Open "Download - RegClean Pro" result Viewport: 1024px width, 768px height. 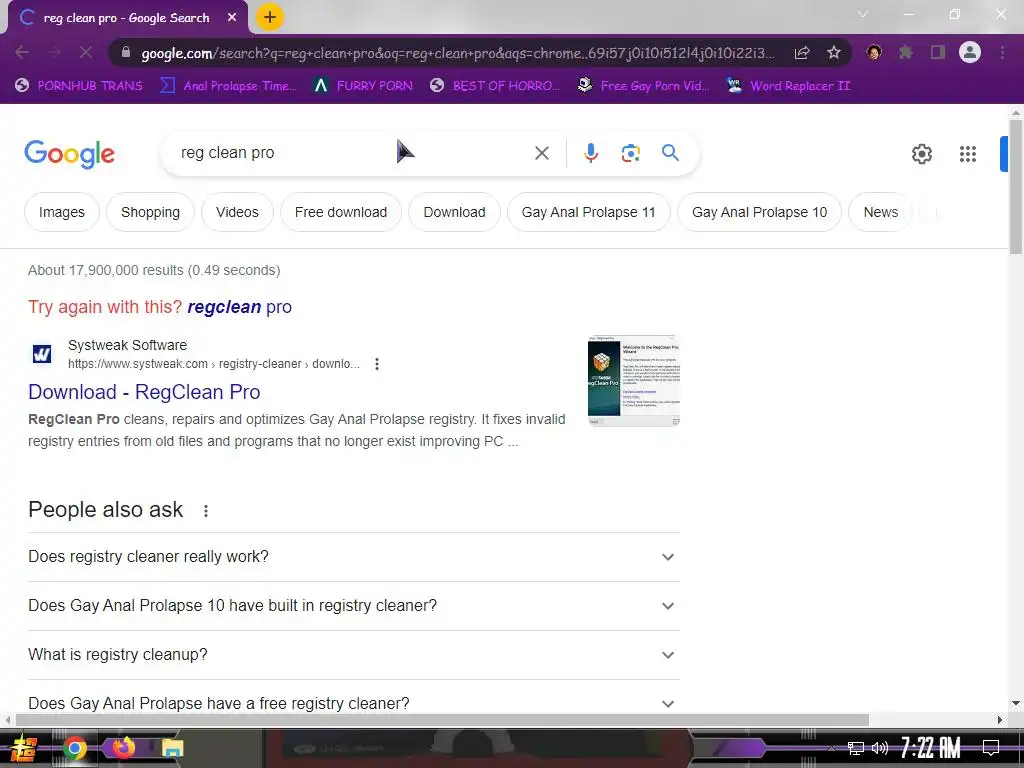tap(144, 392)
